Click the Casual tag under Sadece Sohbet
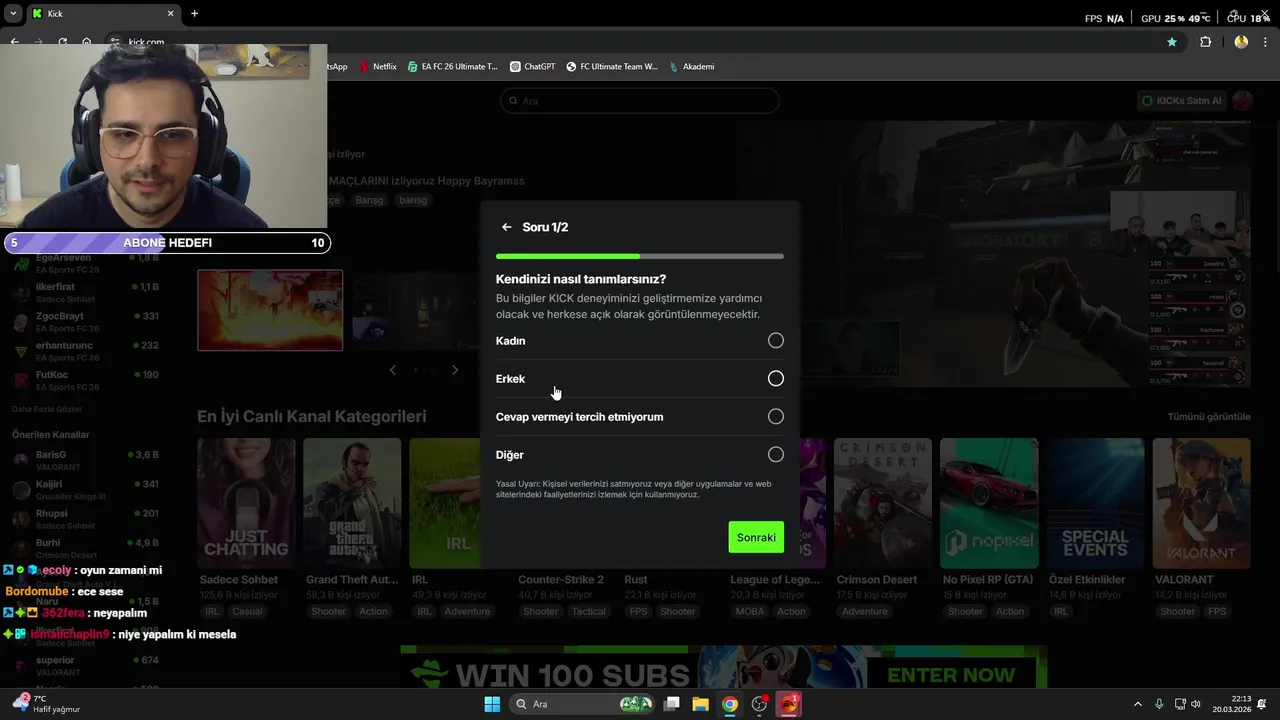The image size is (1280, 720). click(247, 612)
